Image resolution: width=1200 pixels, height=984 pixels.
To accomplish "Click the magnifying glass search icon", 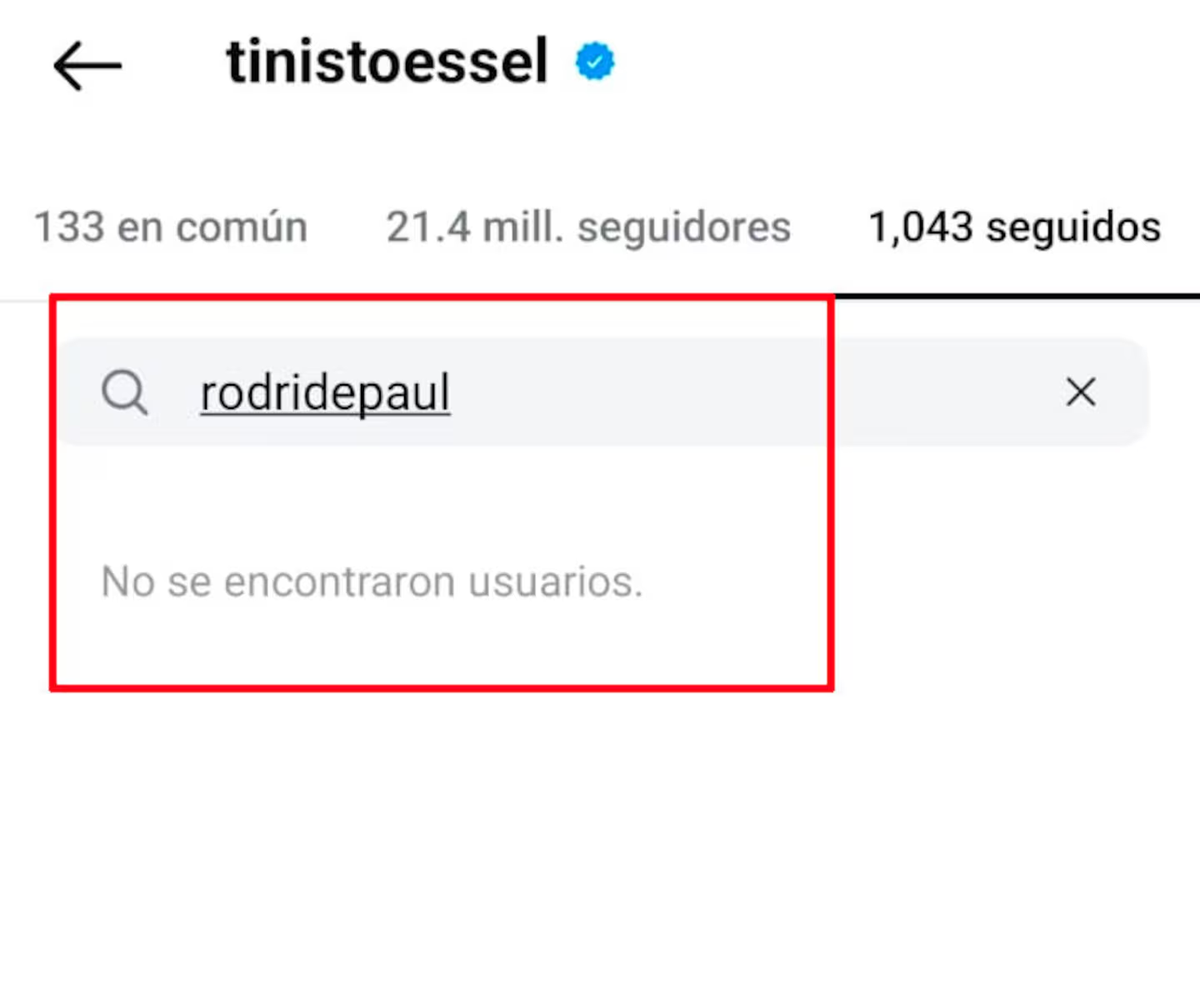I will (125, 393).
